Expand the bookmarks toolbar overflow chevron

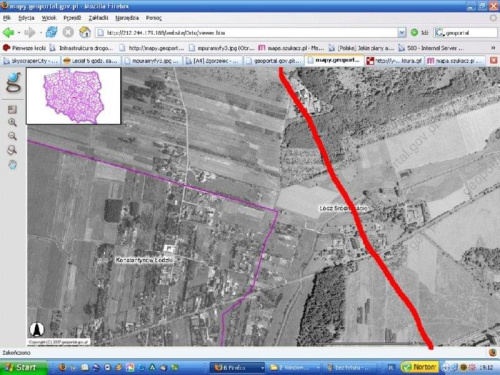tap(493, 48)
